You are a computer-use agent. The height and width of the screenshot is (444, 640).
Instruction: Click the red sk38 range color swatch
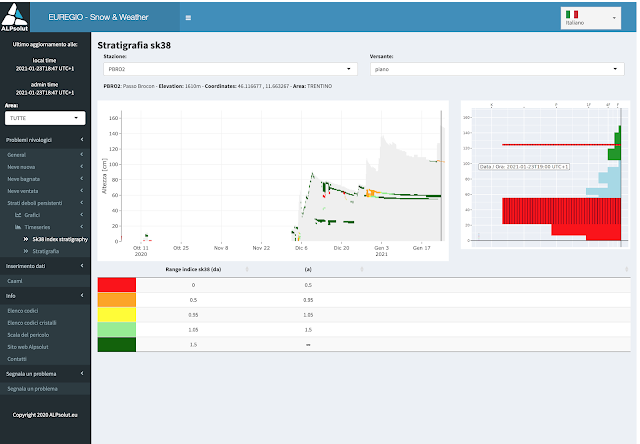(117, 285)
